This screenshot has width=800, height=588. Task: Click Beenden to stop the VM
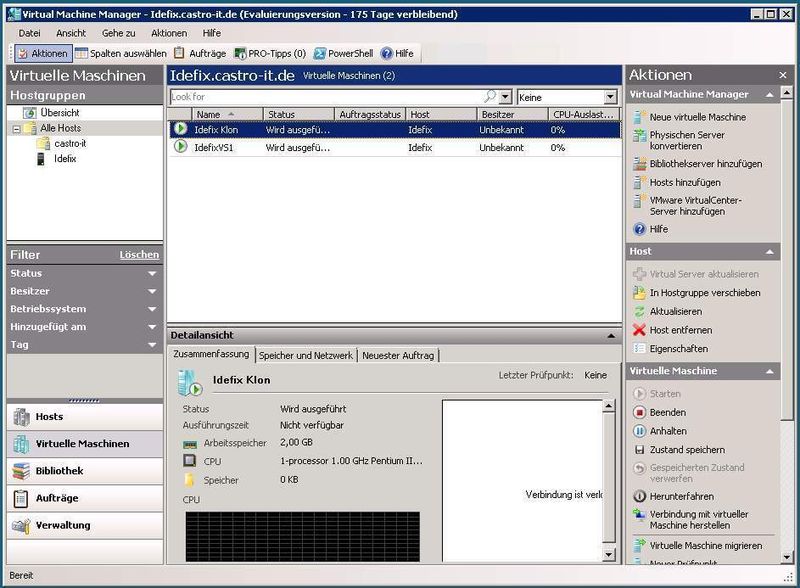coord(667,412)
